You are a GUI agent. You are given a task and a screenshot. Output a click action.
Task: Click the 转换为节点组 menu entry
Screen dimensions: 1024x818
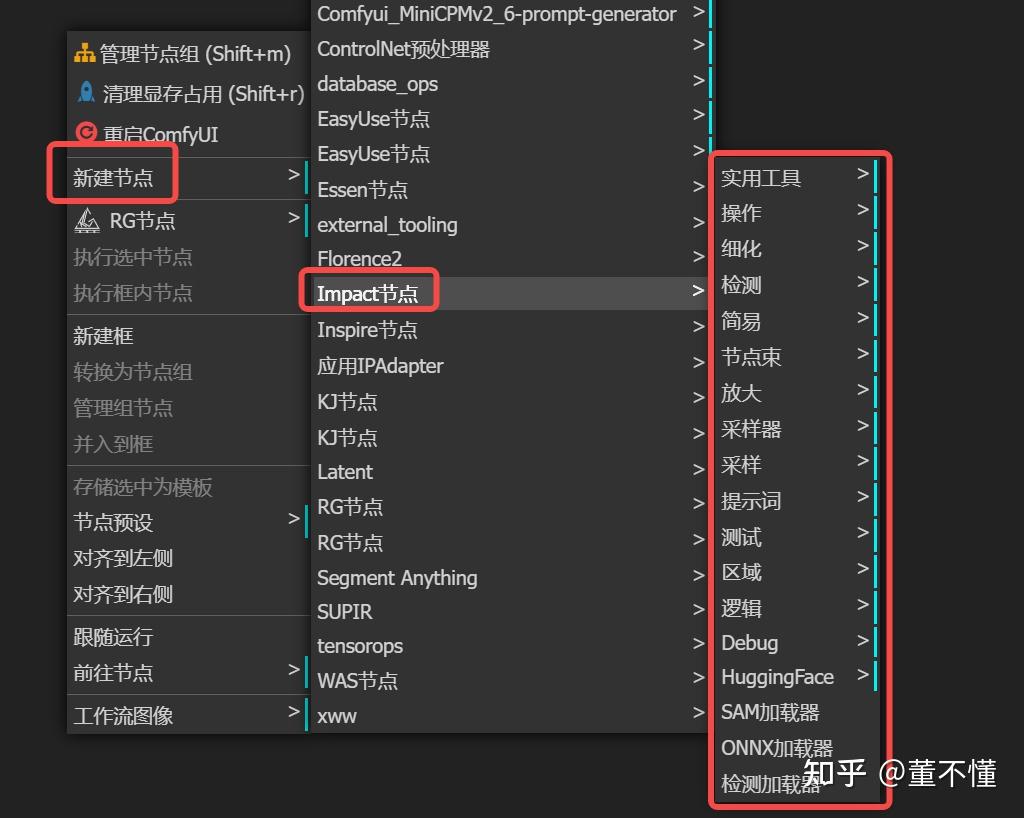coord(187,372)
